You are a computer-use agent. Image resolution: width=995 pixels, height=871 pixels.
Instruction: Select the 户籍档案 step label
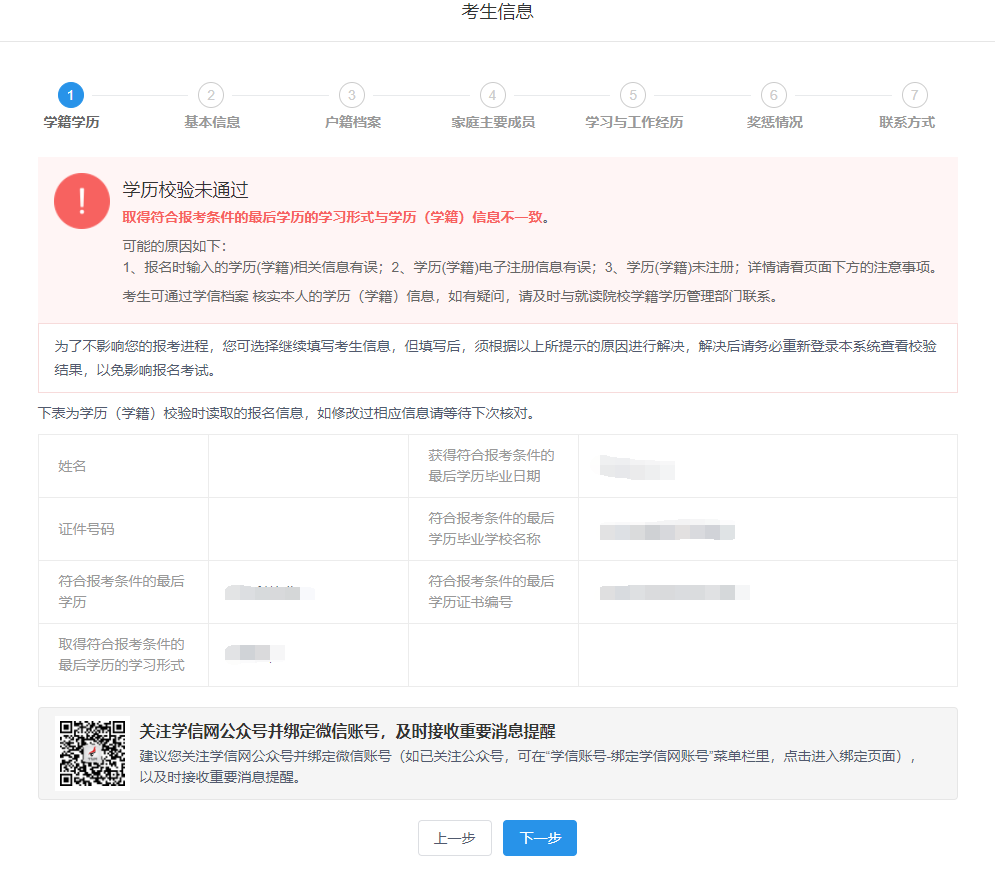pos(352,122)
